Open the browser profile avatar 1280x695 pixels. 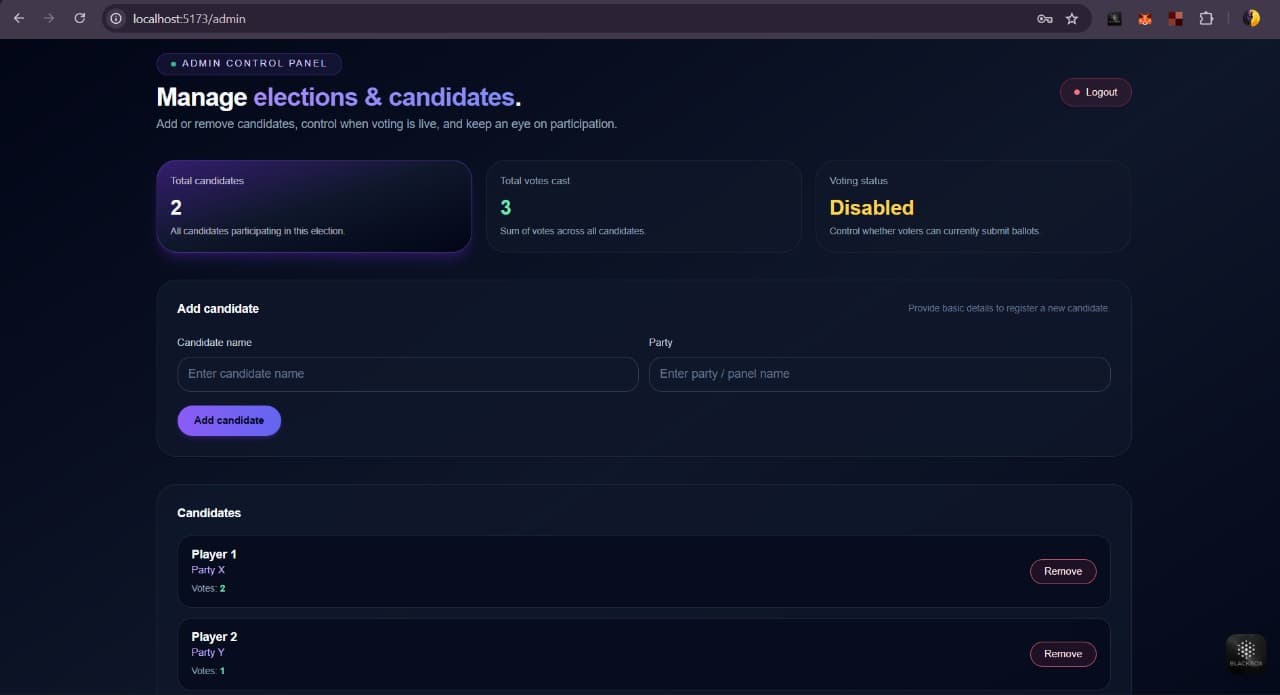(1251, 18)
